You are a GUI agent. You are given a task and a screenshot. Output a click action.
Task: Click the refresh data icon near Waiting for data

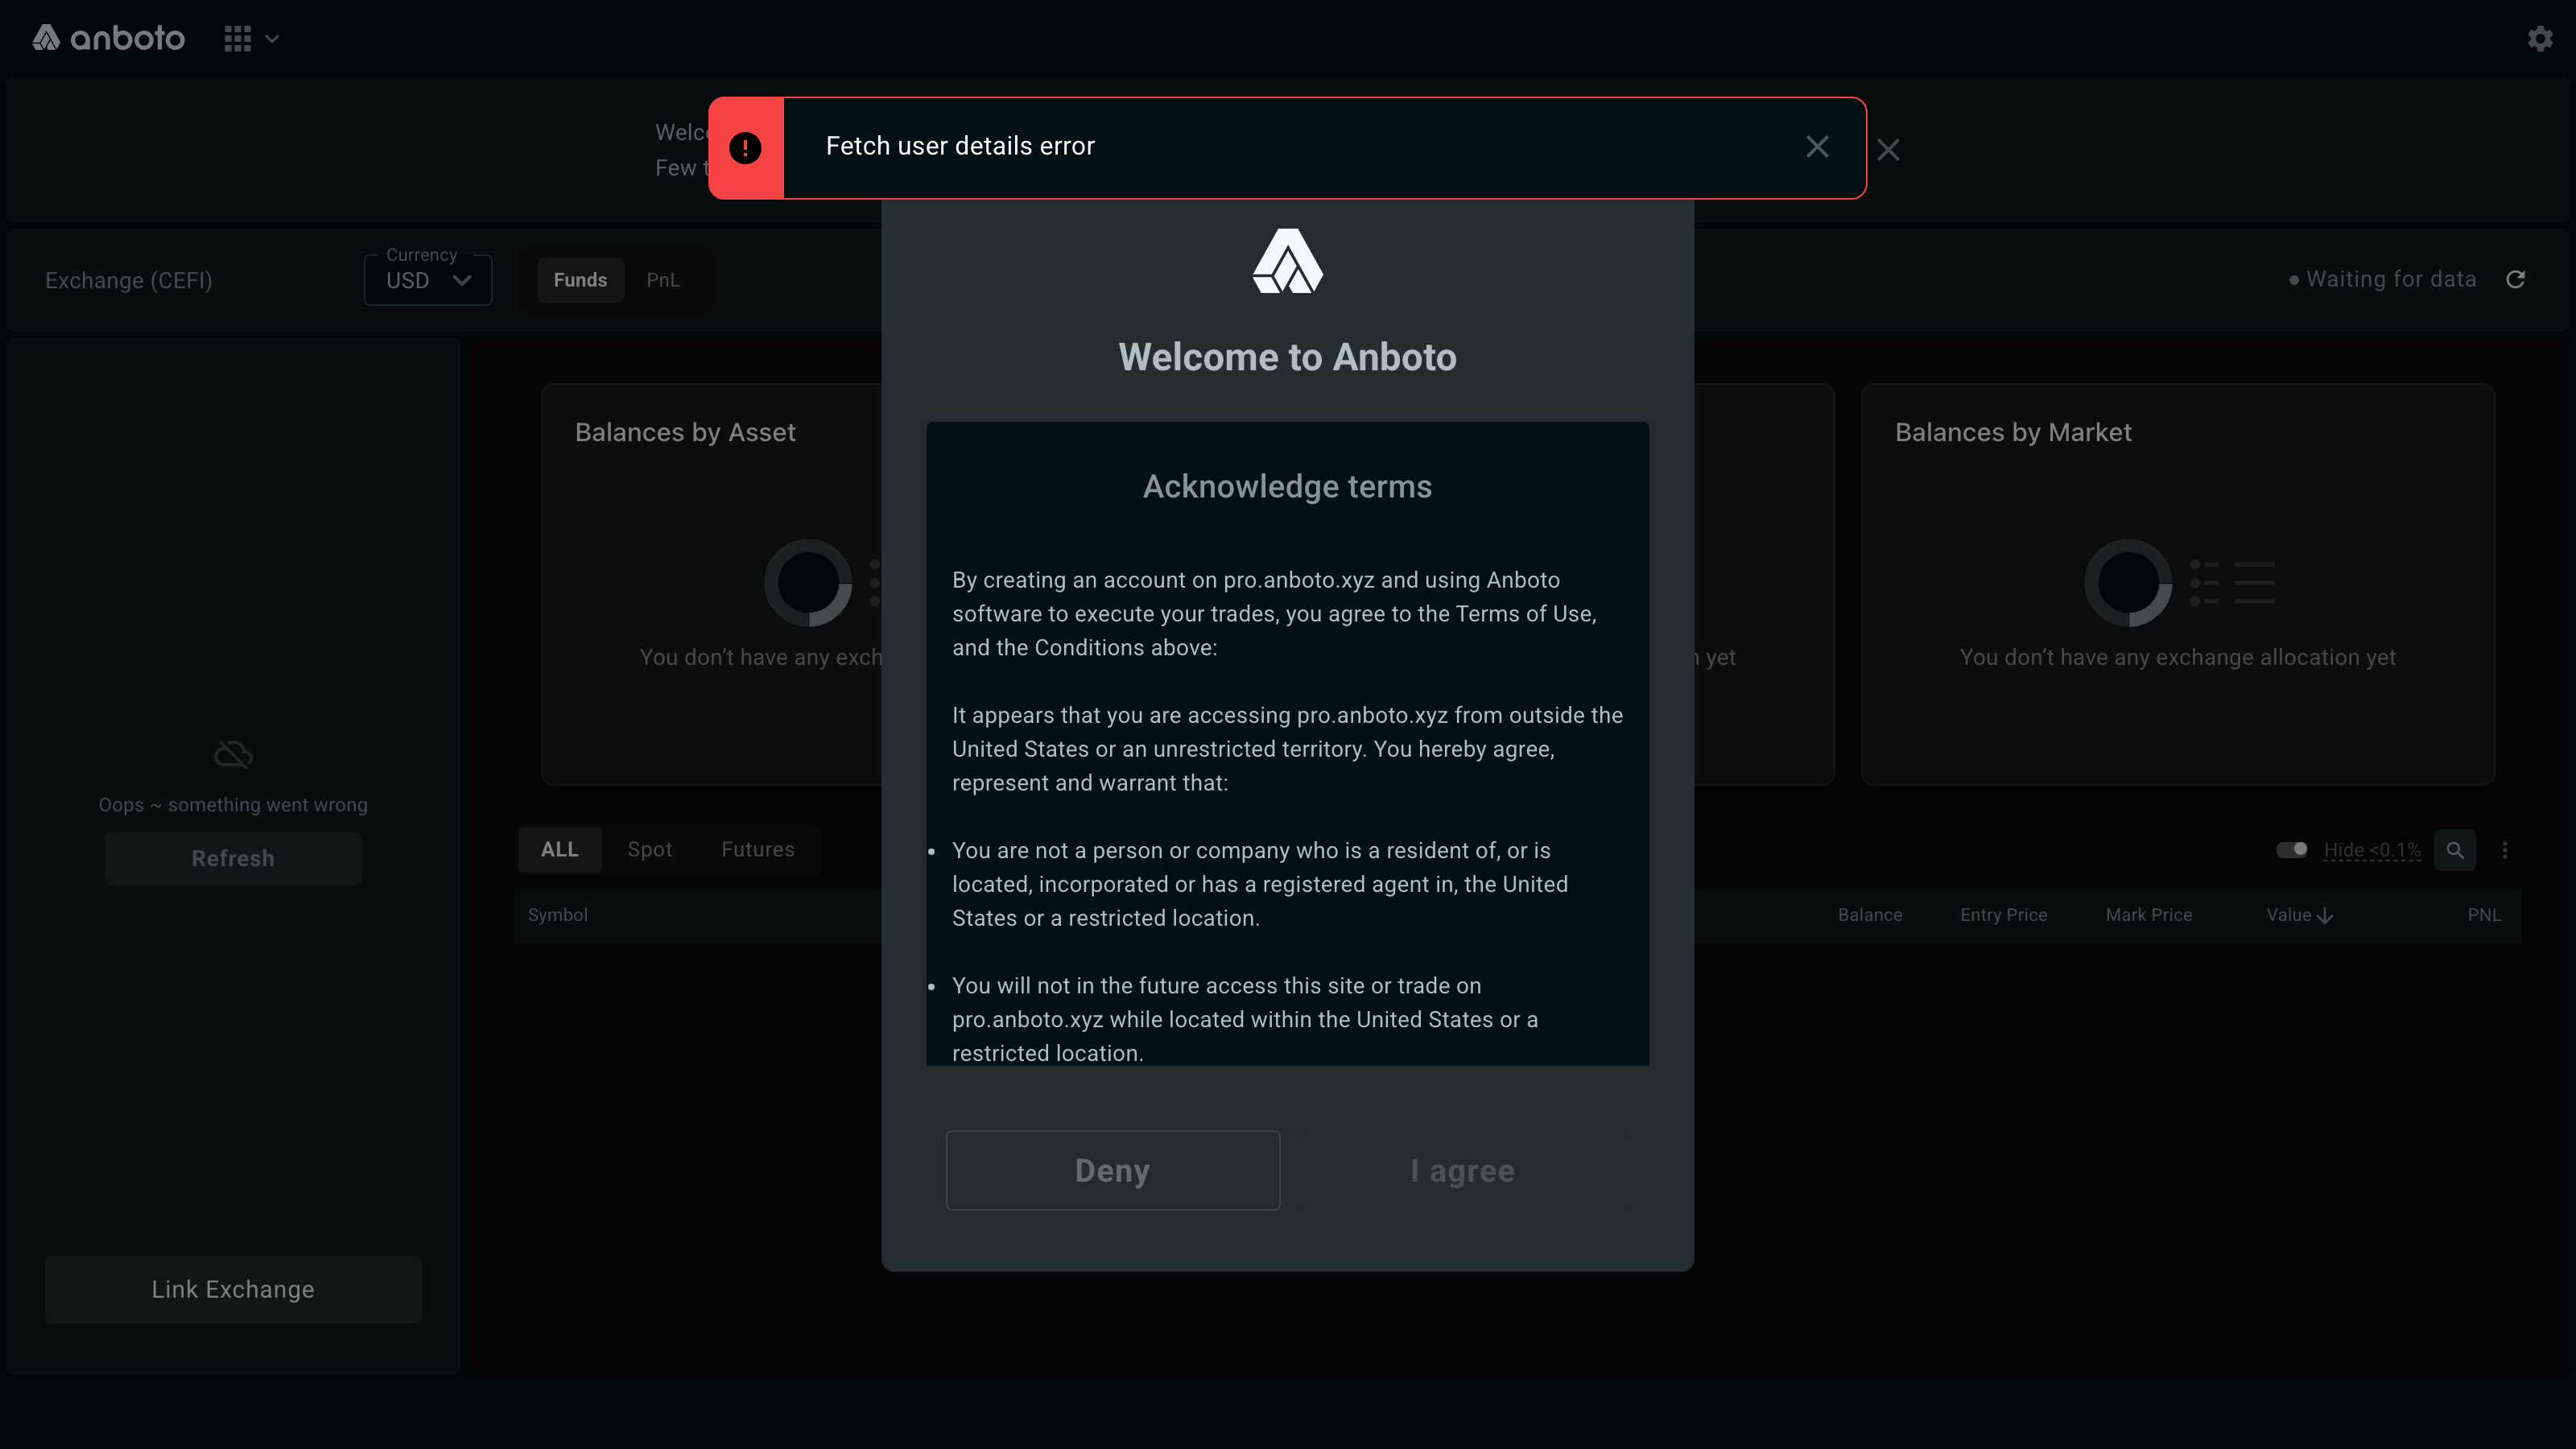coord(2516,279)
